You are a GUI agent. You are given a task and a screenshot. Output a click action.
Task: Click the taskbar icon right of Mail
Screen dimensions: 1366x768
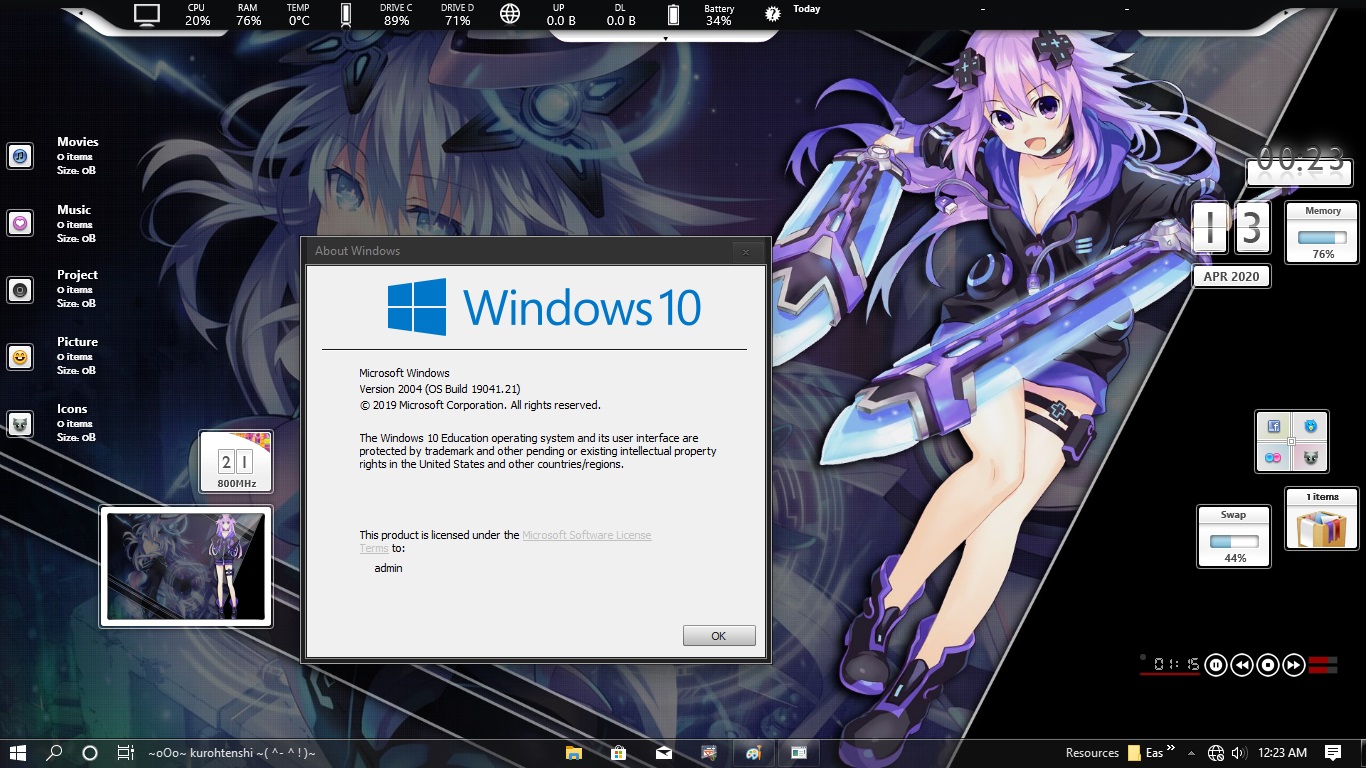tap(709, 753)
